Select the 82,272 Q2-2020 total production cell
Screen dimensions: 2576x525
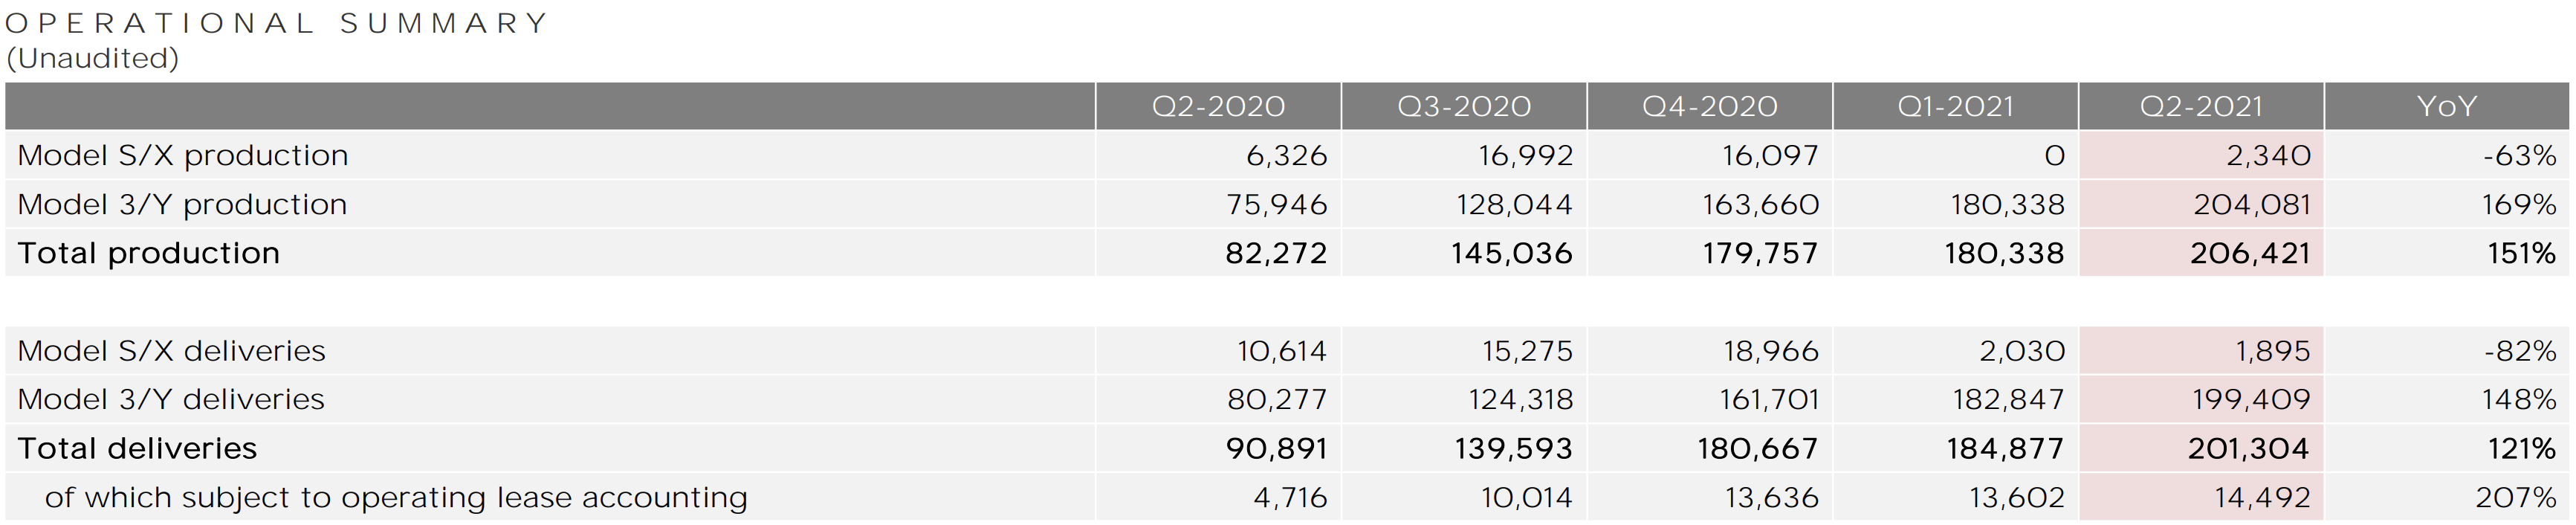coord(1218,253)
